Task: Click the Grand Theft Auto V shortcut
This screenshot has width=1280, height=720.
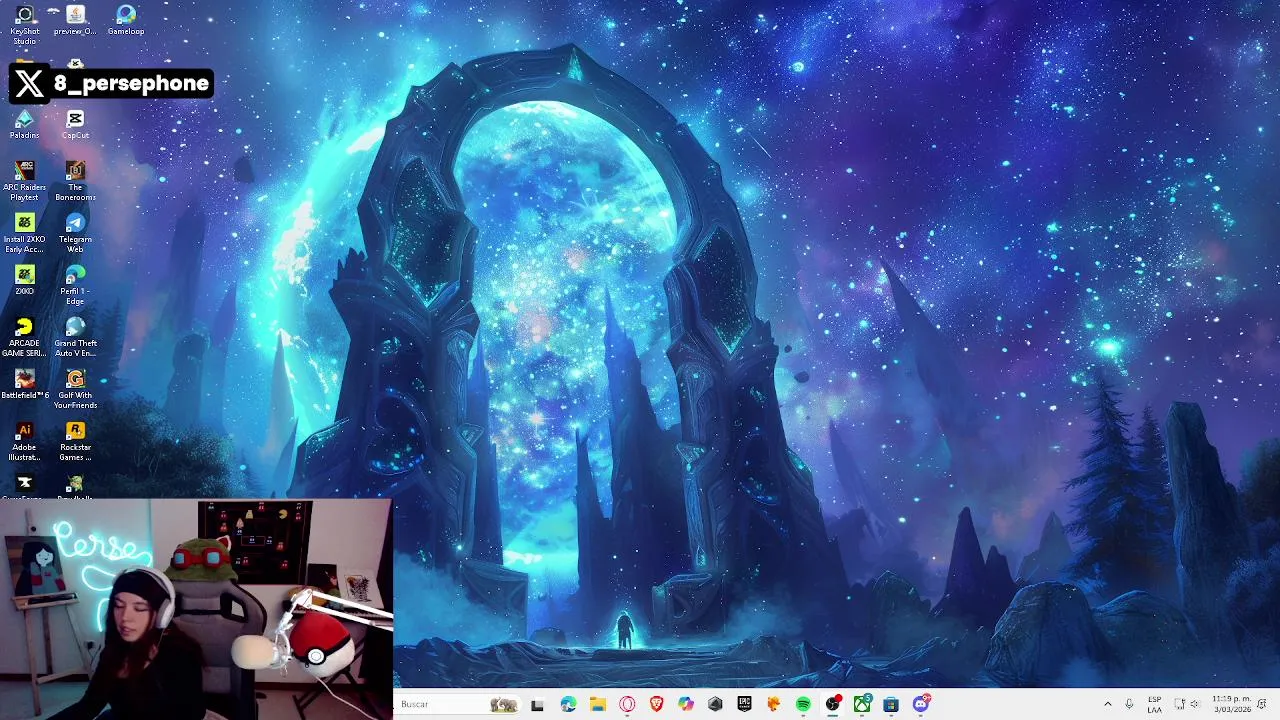Action: click(x=75, y=337)
